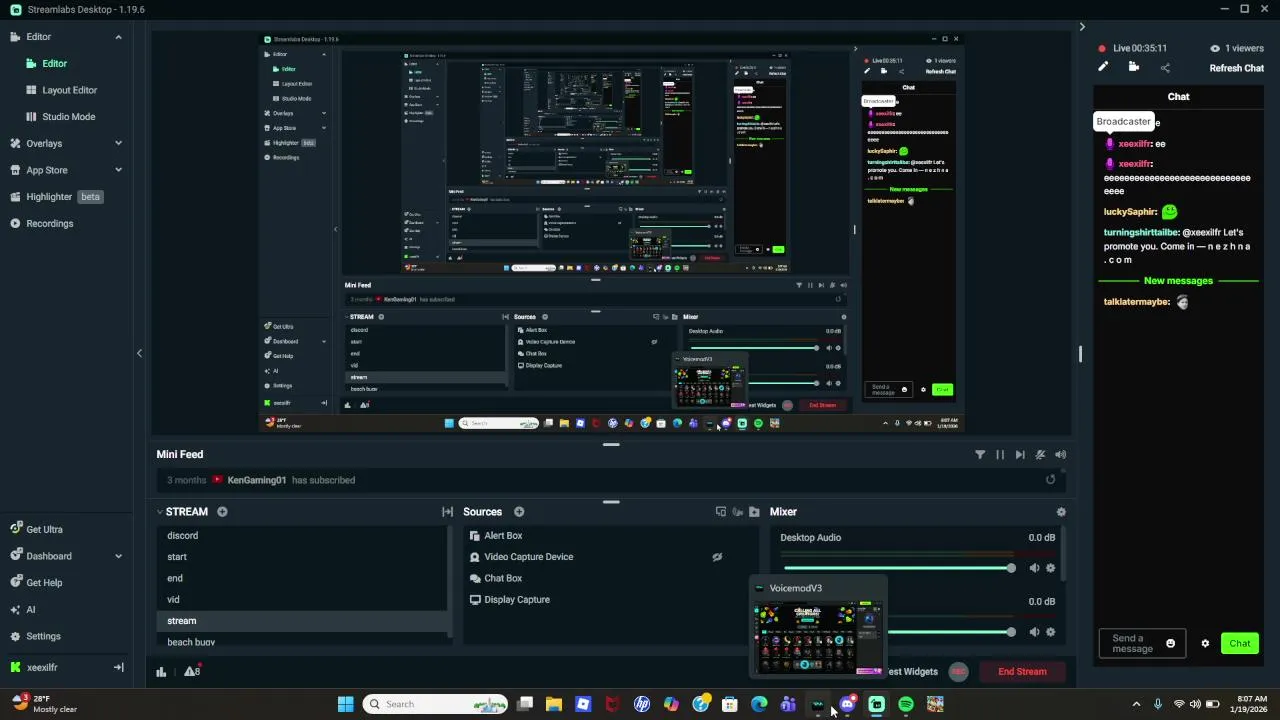The image size is (1280, 720).
Task: Replay the KenGaming01 subscription alert
Action: 1050,480
